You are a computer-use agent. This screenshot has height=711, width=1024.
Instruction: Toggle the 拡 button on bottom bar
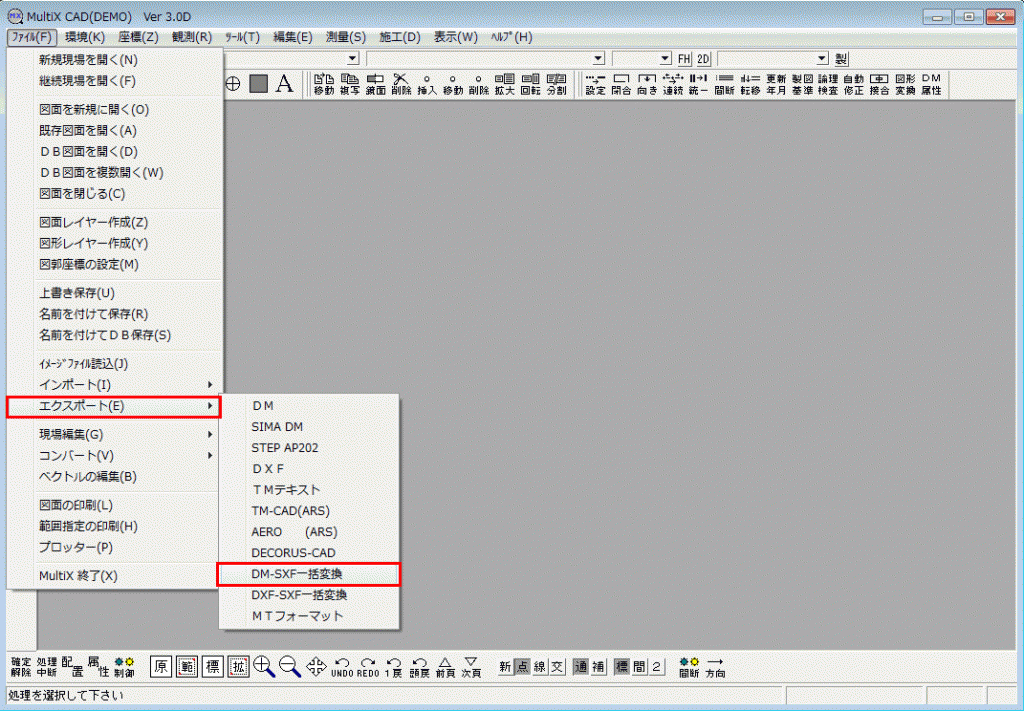238,666
